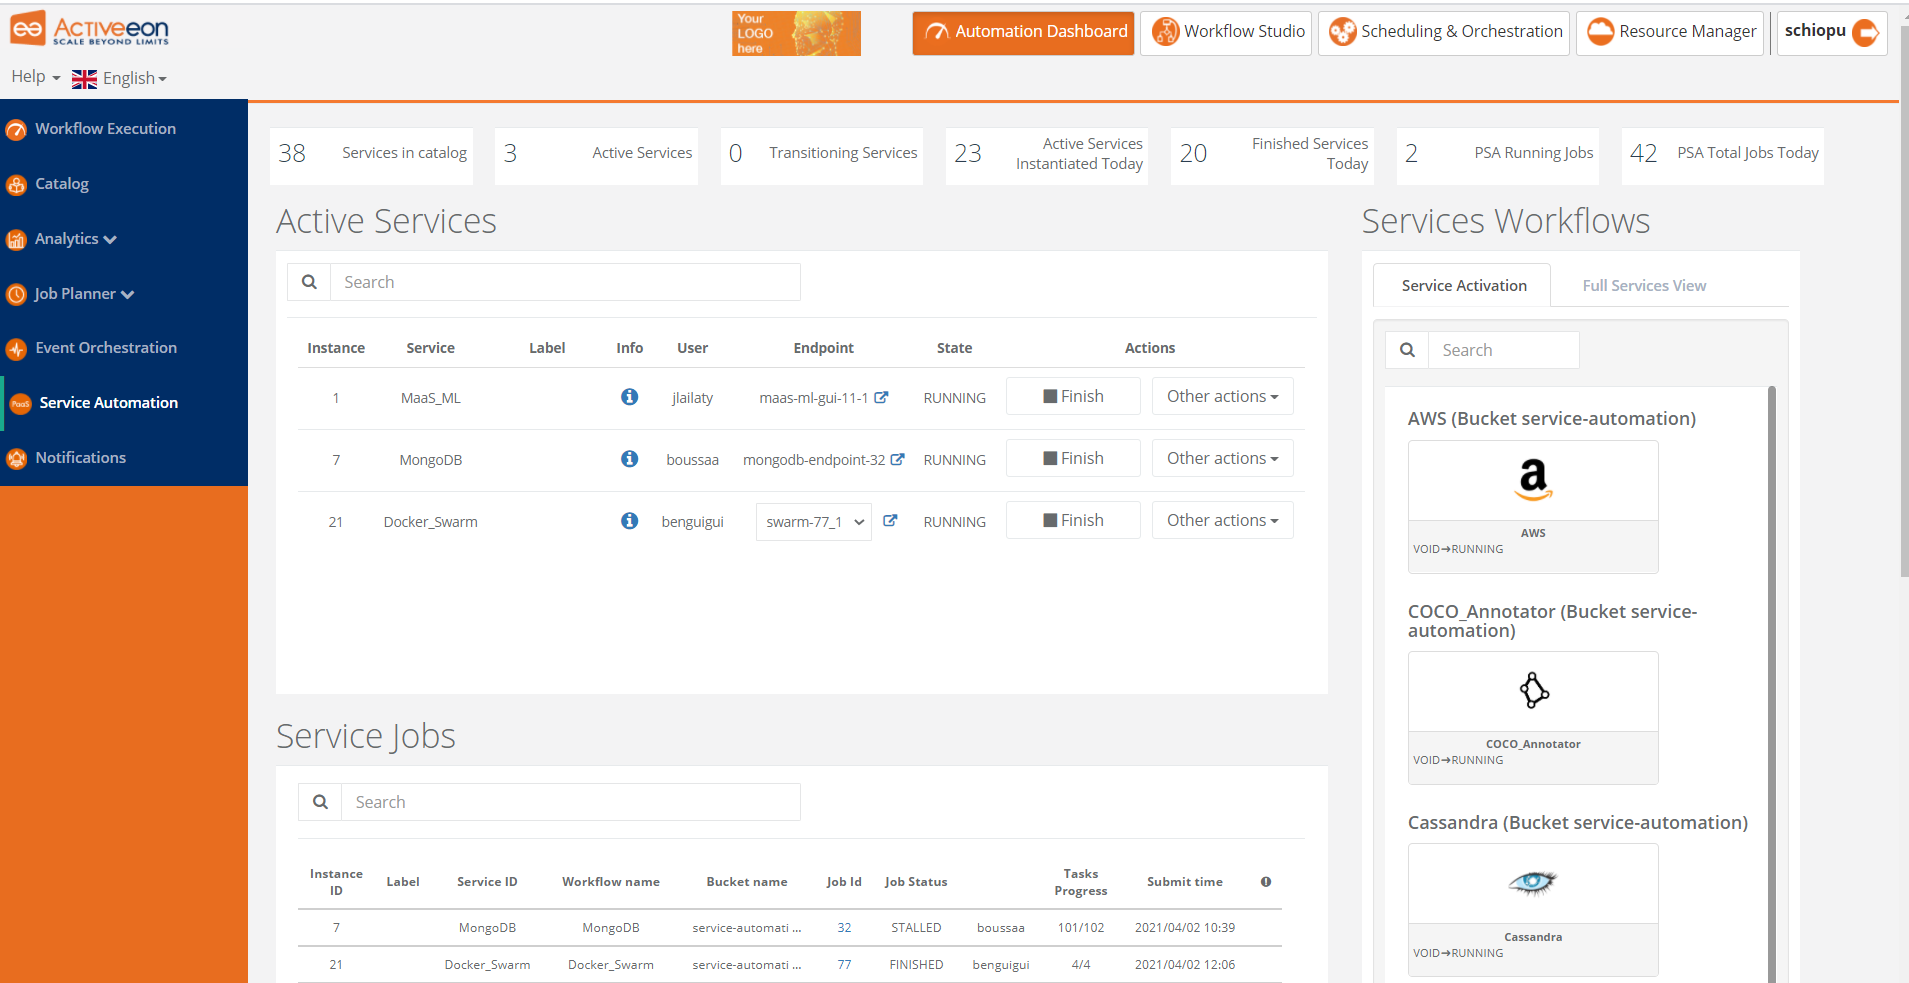Sort by Job Status column

pos(916,882)
